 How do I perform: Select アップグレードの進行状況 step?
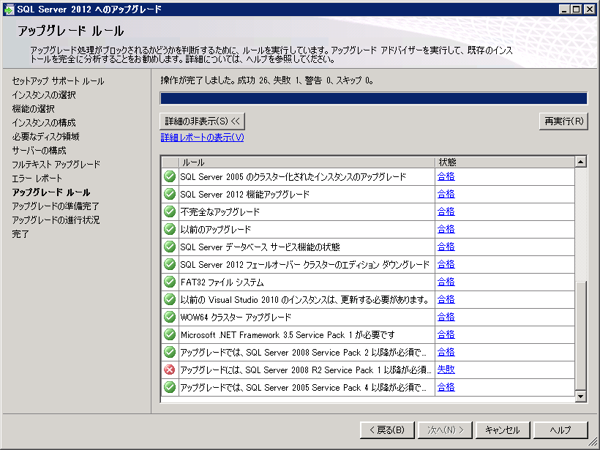(56, 220)
